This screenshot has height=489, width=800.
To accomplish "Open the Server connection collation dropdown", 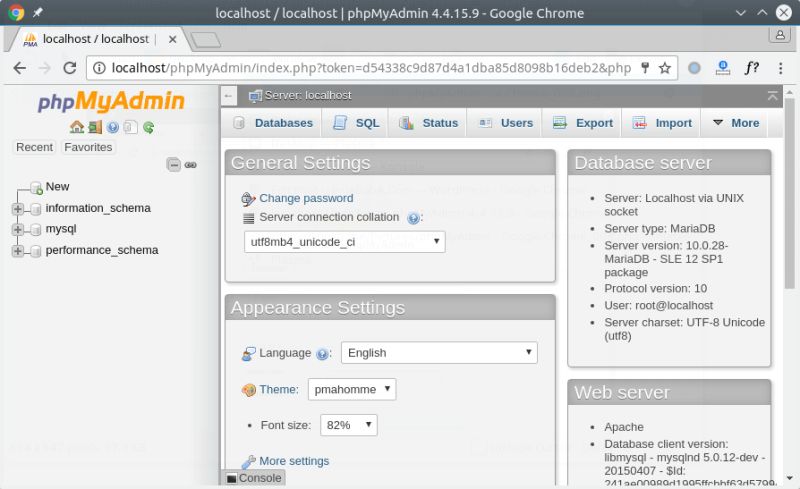I will [344, 241].
